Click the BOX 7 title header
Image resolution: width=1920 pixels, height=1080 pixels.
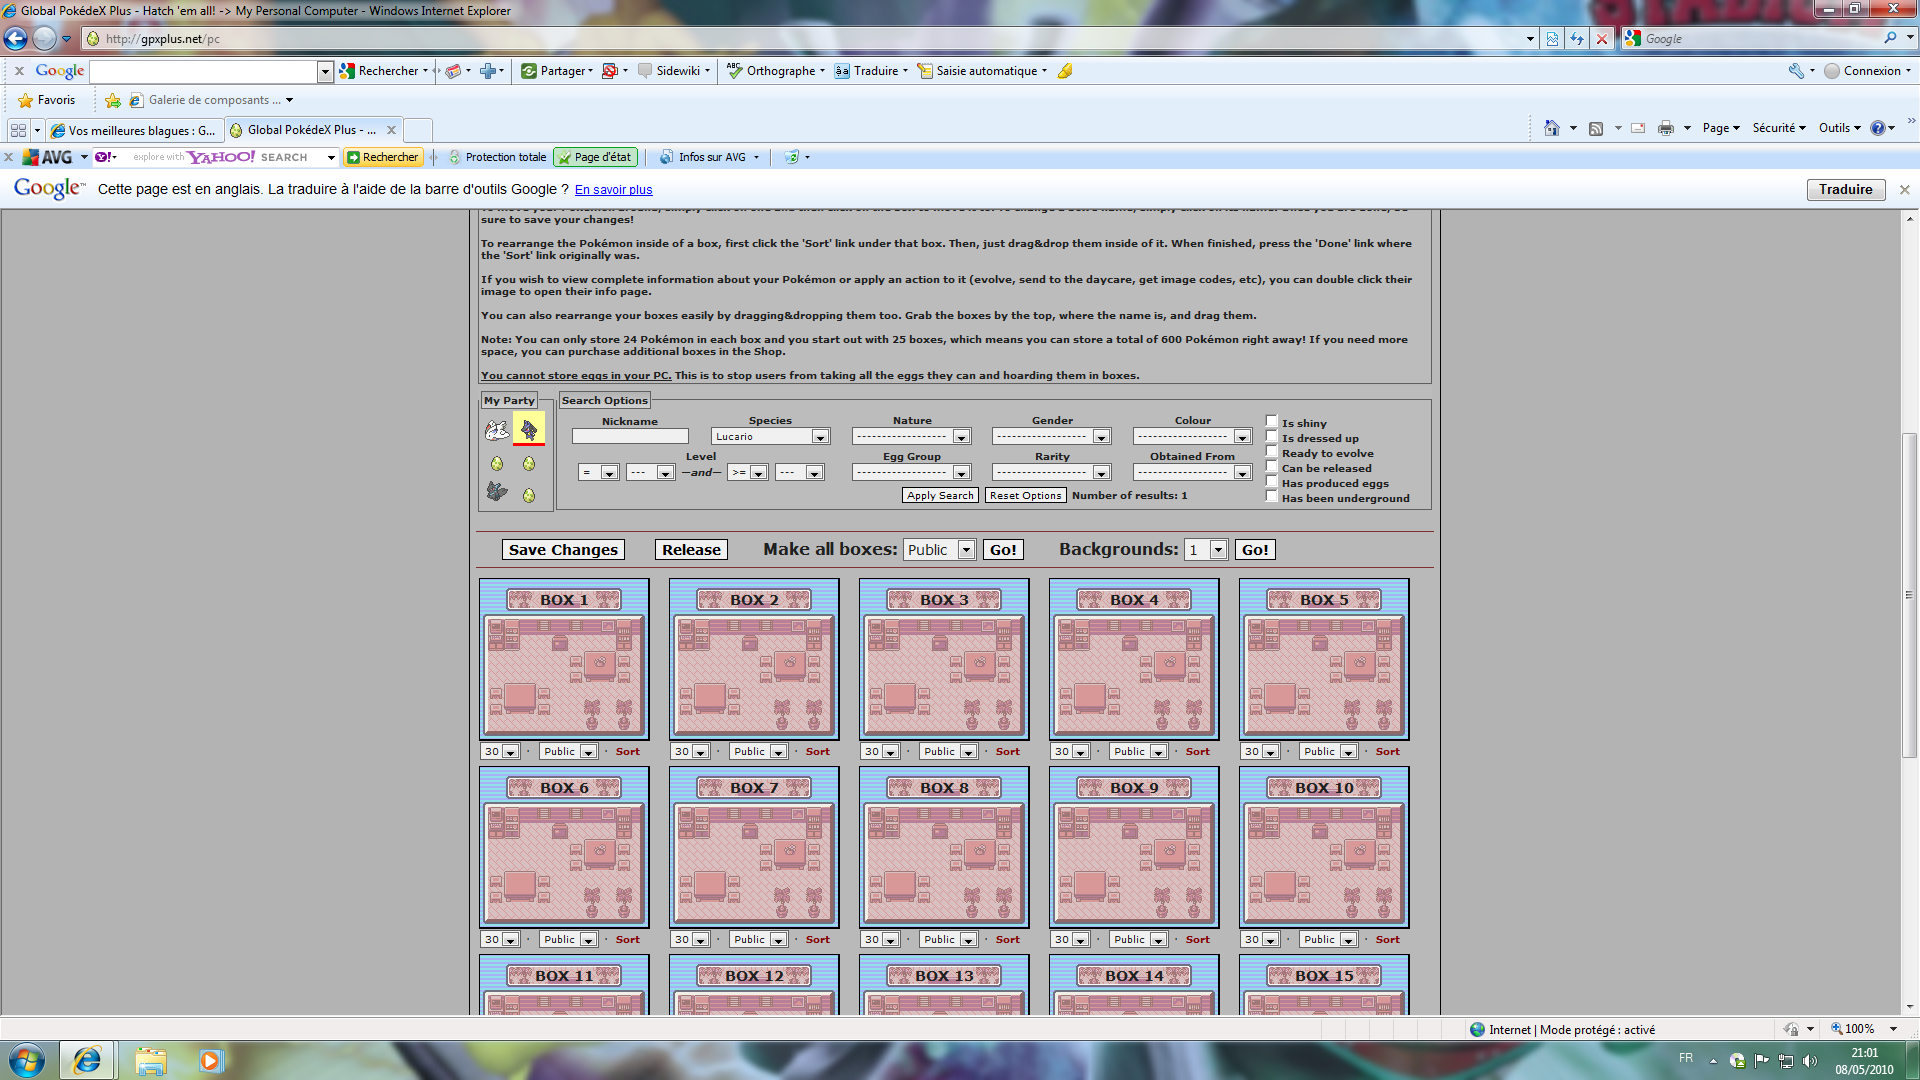click(x=754, y=788)
